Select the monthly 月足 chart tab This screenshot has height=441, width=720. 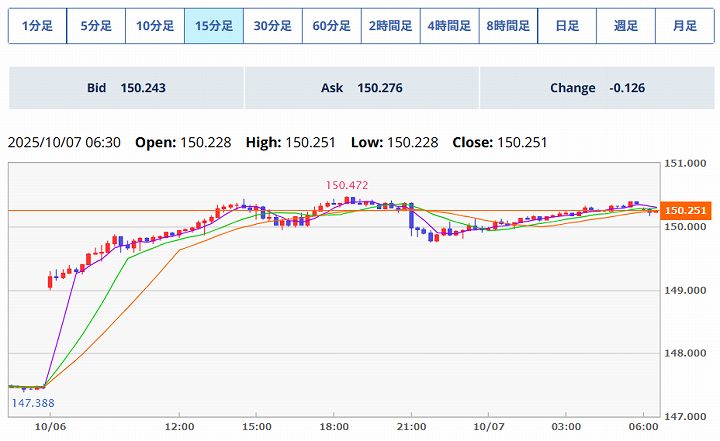pyautogui.click(x=685, y=26)
